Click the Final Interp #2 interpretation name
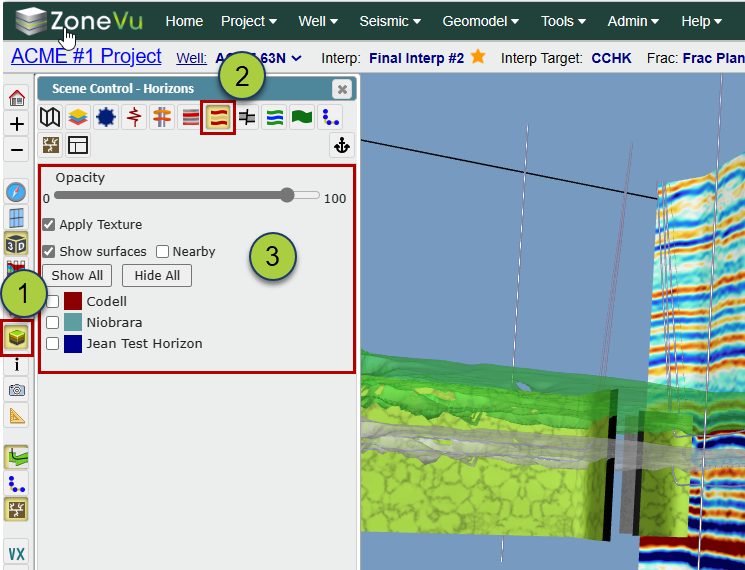The width and height of the screenshot is (745, 570). tap(416, 58)
